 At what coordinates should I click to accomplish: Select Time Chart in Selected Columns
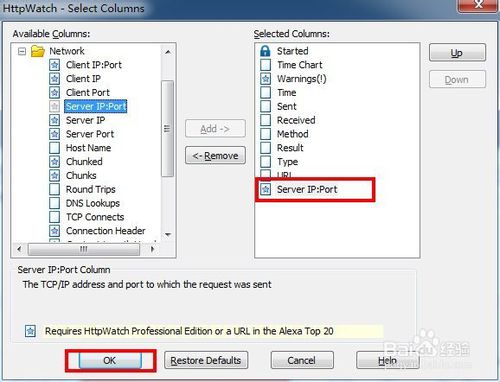300,65
